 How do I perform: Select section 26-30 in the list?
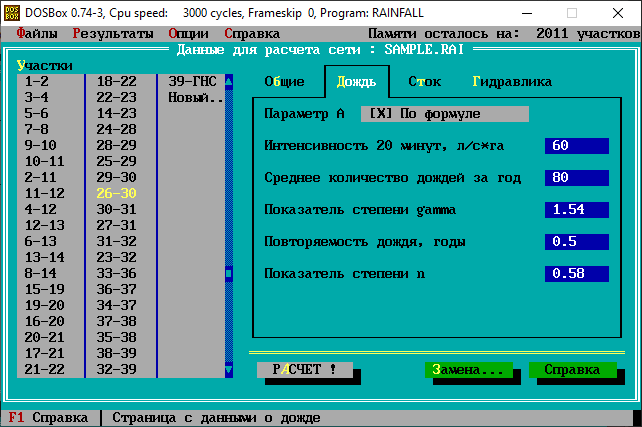[x=116, y=194]
